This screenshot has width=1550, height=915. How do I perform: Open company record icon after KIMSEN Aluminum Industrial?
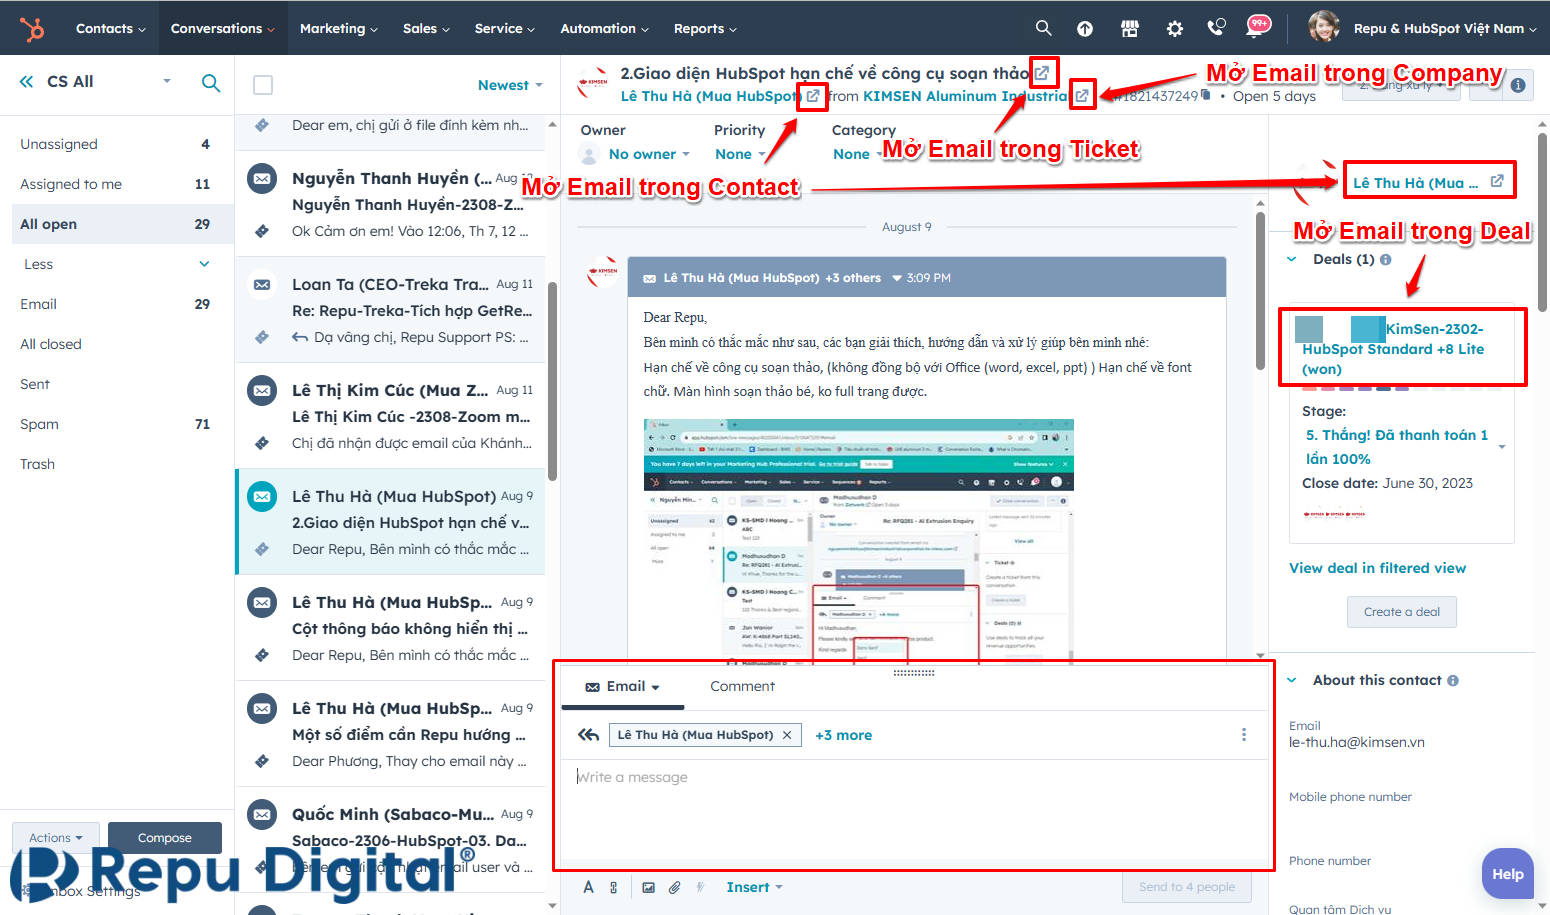(1082, 96)
